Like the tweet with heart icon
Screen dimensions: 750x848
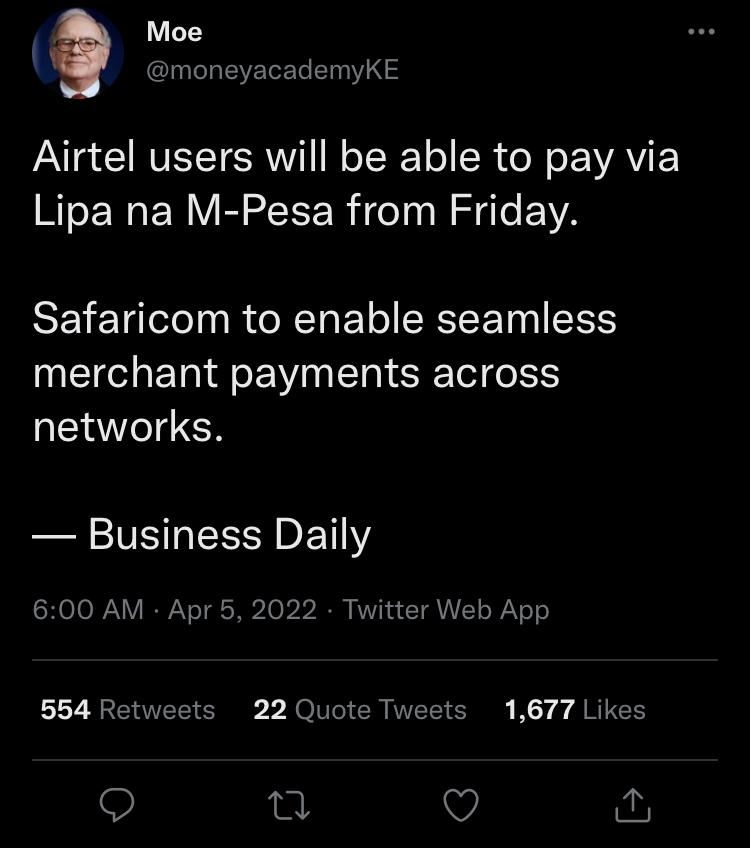coord(461,805)
